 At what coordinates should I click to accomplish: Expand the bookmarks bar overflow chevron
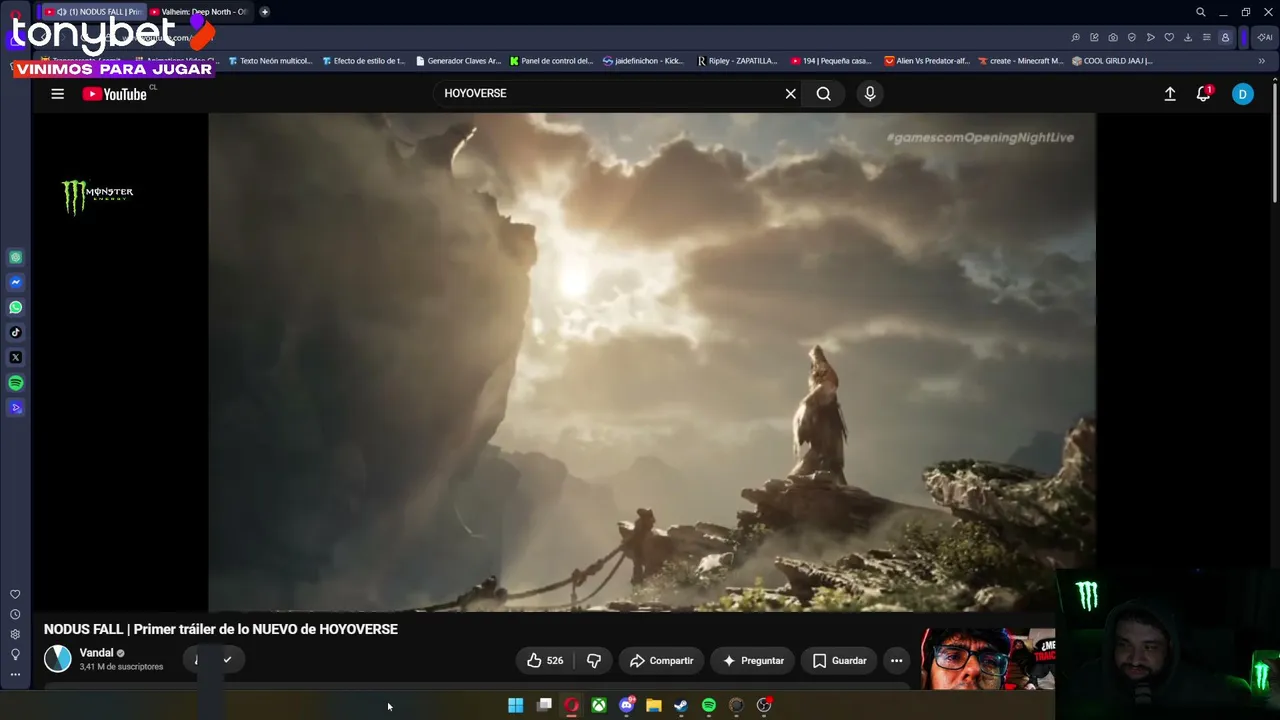(x=1261, y=61)
